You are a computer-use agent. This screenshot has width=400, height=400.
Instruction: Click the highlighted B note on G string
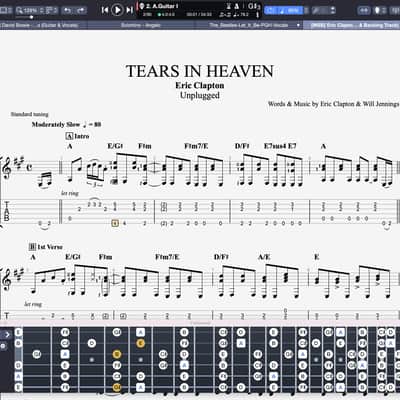point(116,354)
